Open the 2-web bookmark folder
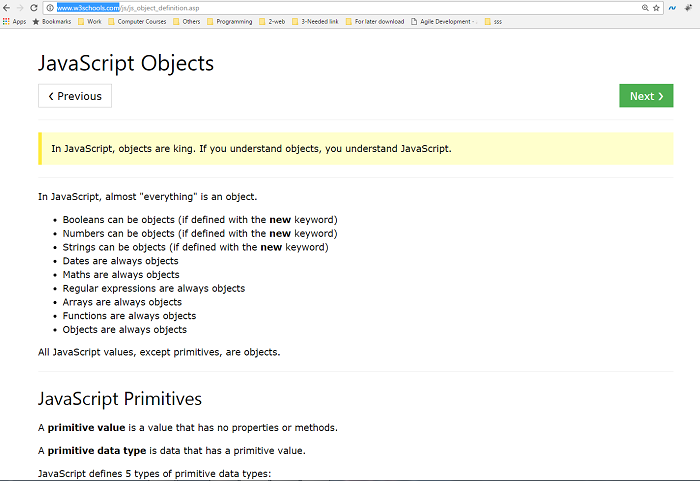The image size is (700, 481). coord(272,21)
